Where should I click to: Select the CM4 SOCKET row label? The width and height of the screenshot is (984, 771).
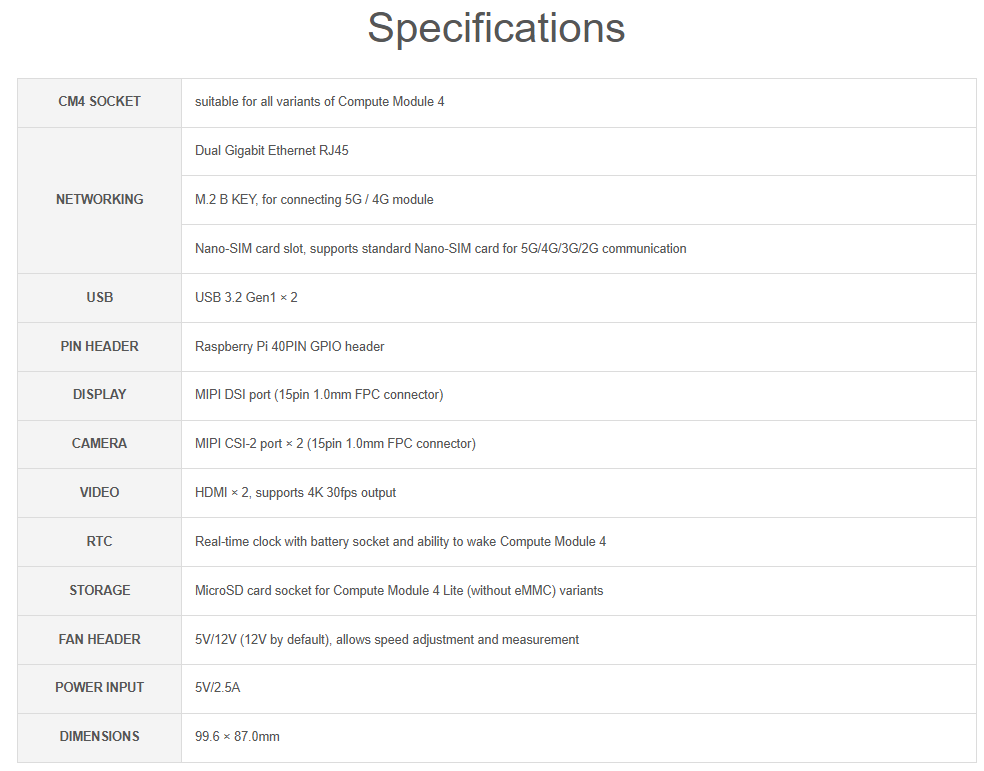click(99, 102)
